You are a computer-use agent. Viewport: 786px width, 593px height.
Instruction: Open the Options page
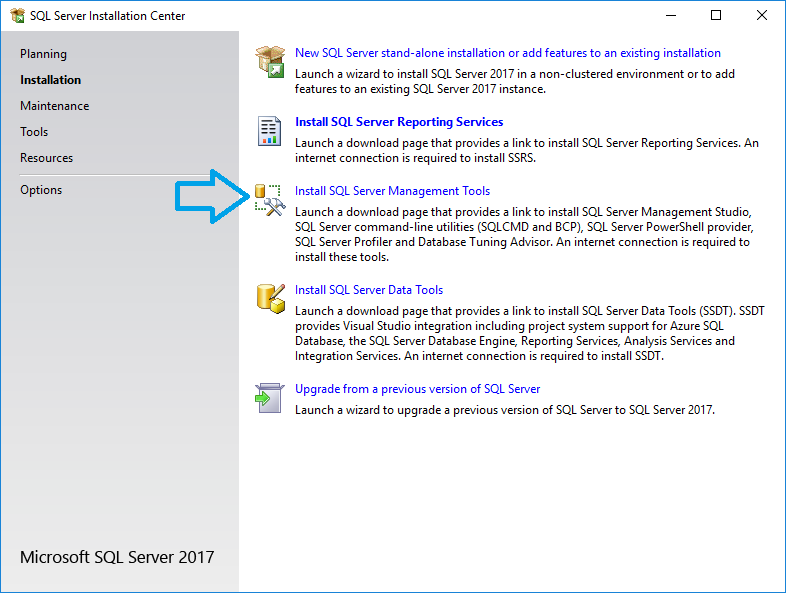click(41, 190)
